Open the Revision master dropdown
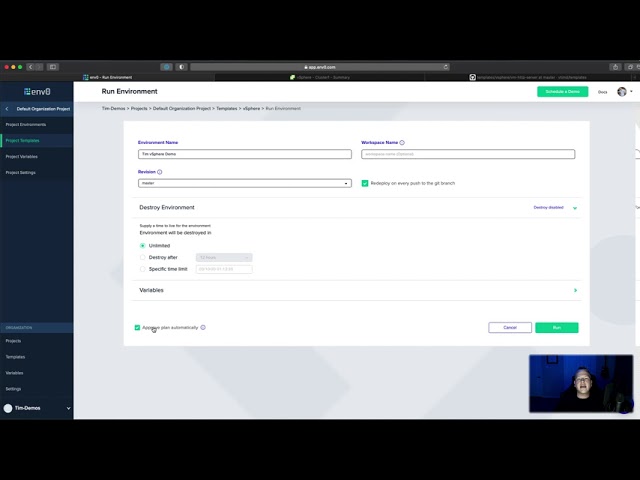The height and width of the screenshot is (480, 640). tap(244, 183)
